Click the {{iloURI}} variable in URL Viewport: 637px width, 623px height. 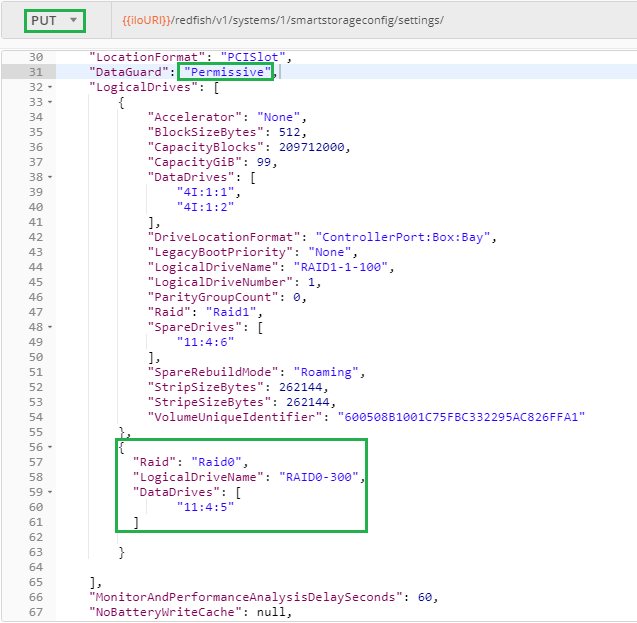(x=146, y=20)
